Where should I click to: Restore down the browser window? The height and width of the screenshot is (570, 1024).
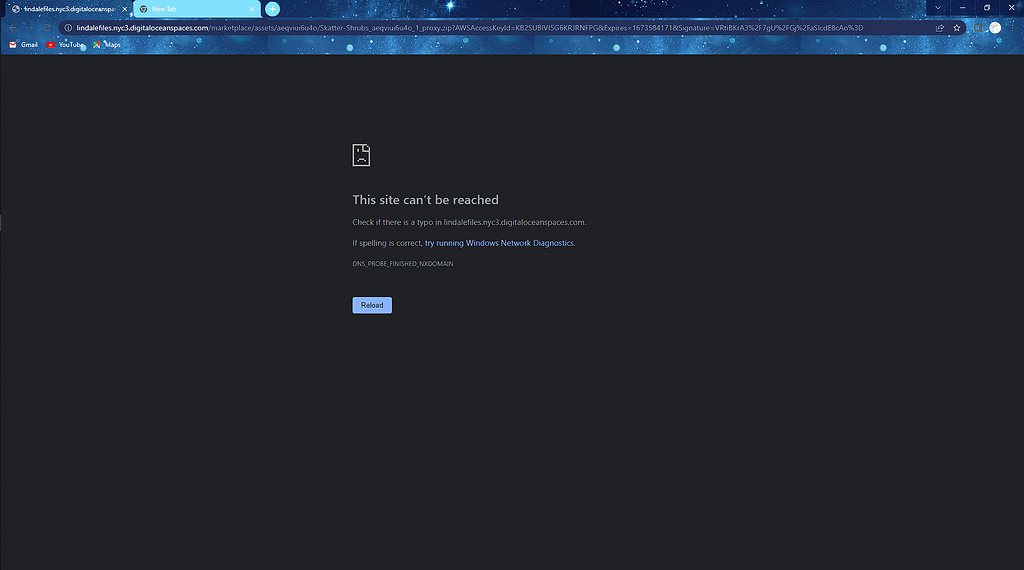coord(987,8)
